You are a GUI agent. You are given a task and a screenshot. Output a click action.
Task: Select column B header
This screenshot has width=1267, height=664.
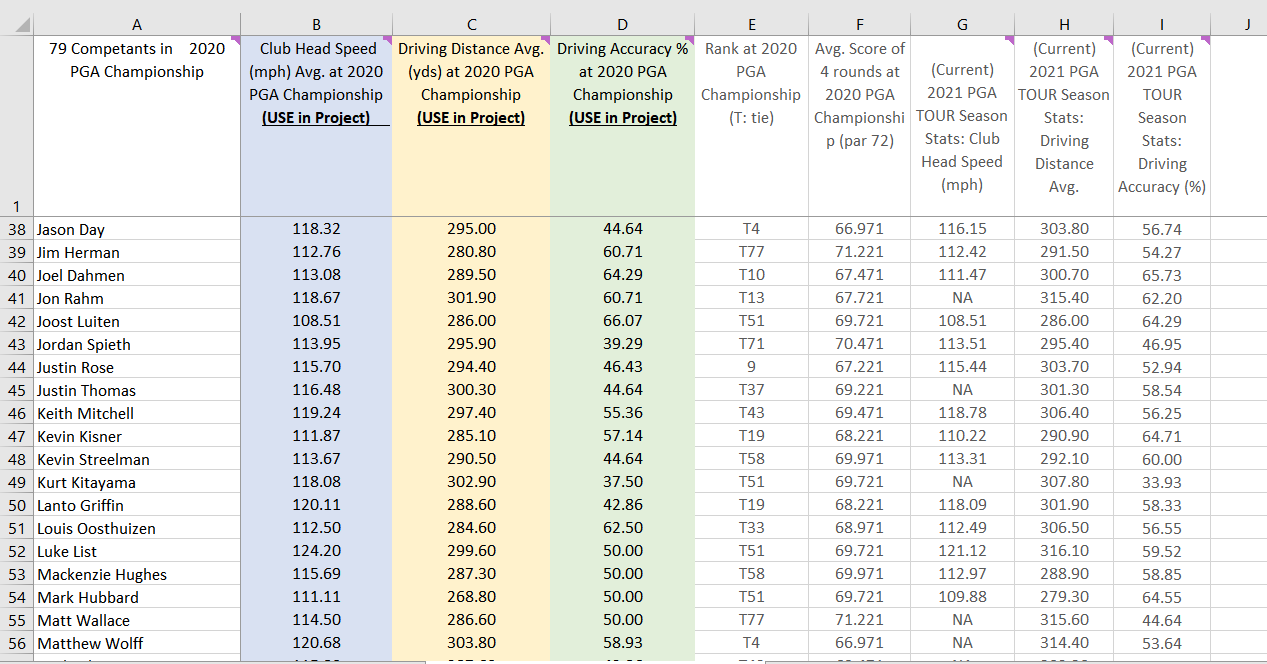coord(316,24)
